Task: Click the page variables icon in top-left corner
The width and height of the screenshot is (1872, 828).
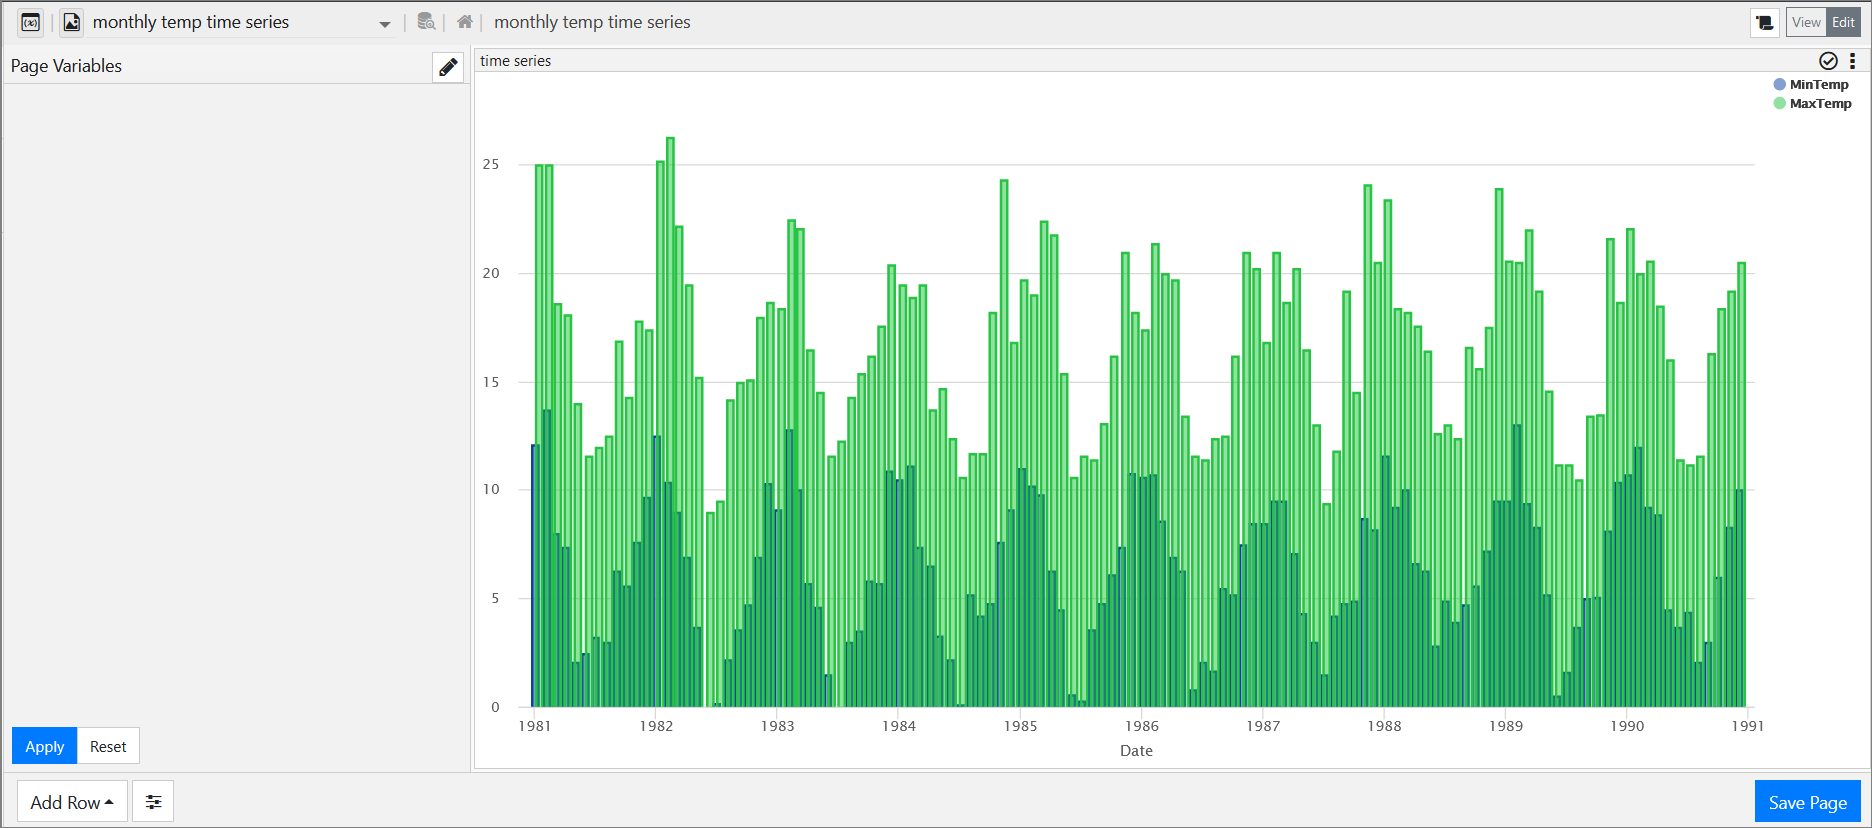Action: click(31, 22)
